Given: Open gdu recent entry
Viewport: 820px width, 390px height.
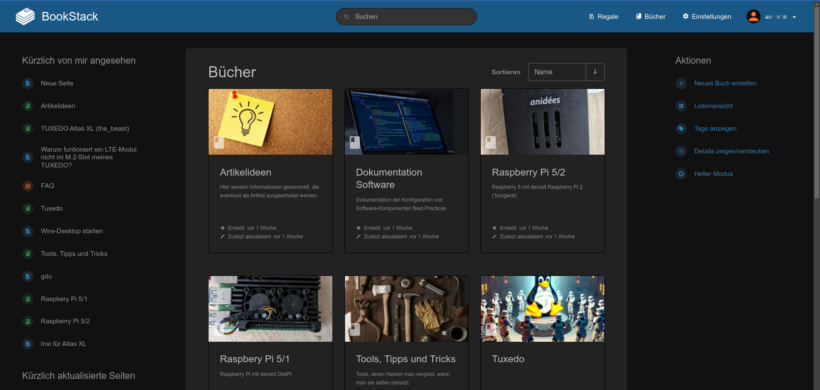Looking at the screenshot, I should 46,276.
